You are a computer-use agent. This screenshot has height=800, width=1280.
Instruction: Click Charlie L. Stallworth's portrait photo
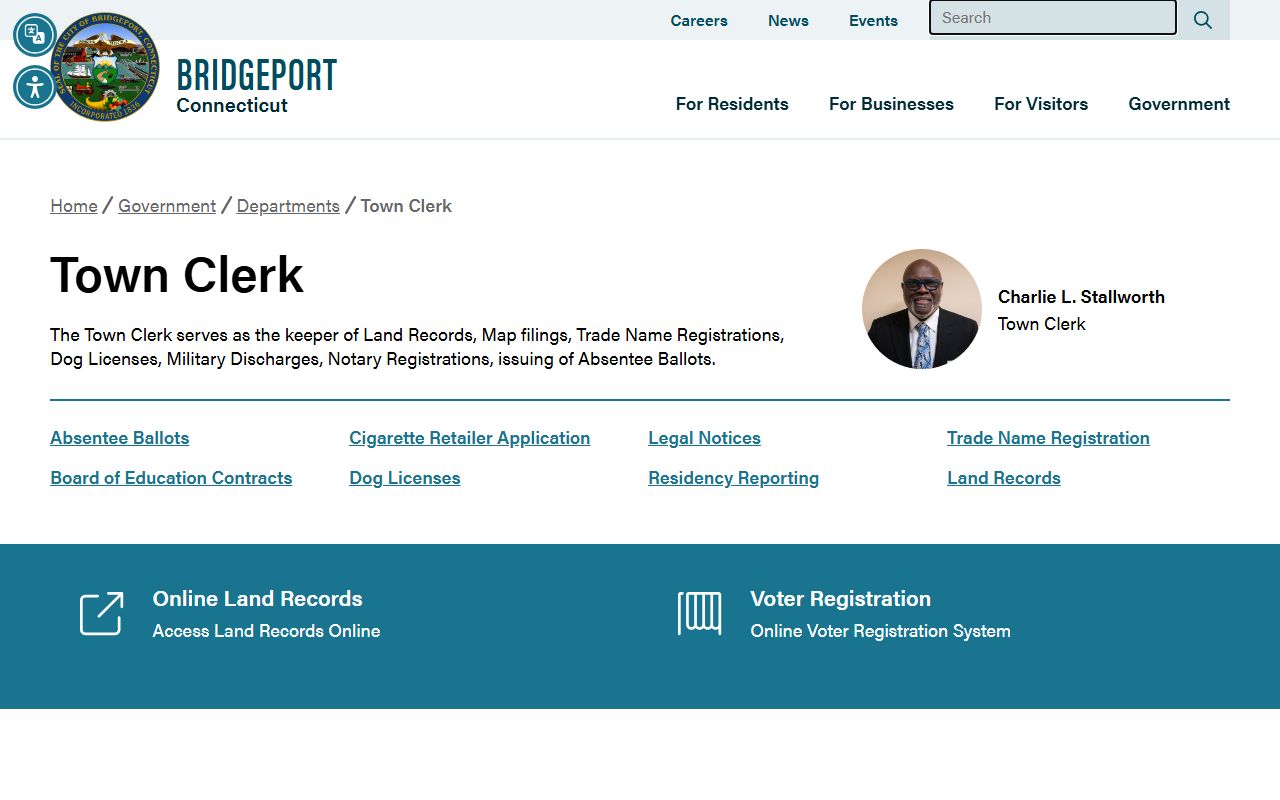[921, 309]
